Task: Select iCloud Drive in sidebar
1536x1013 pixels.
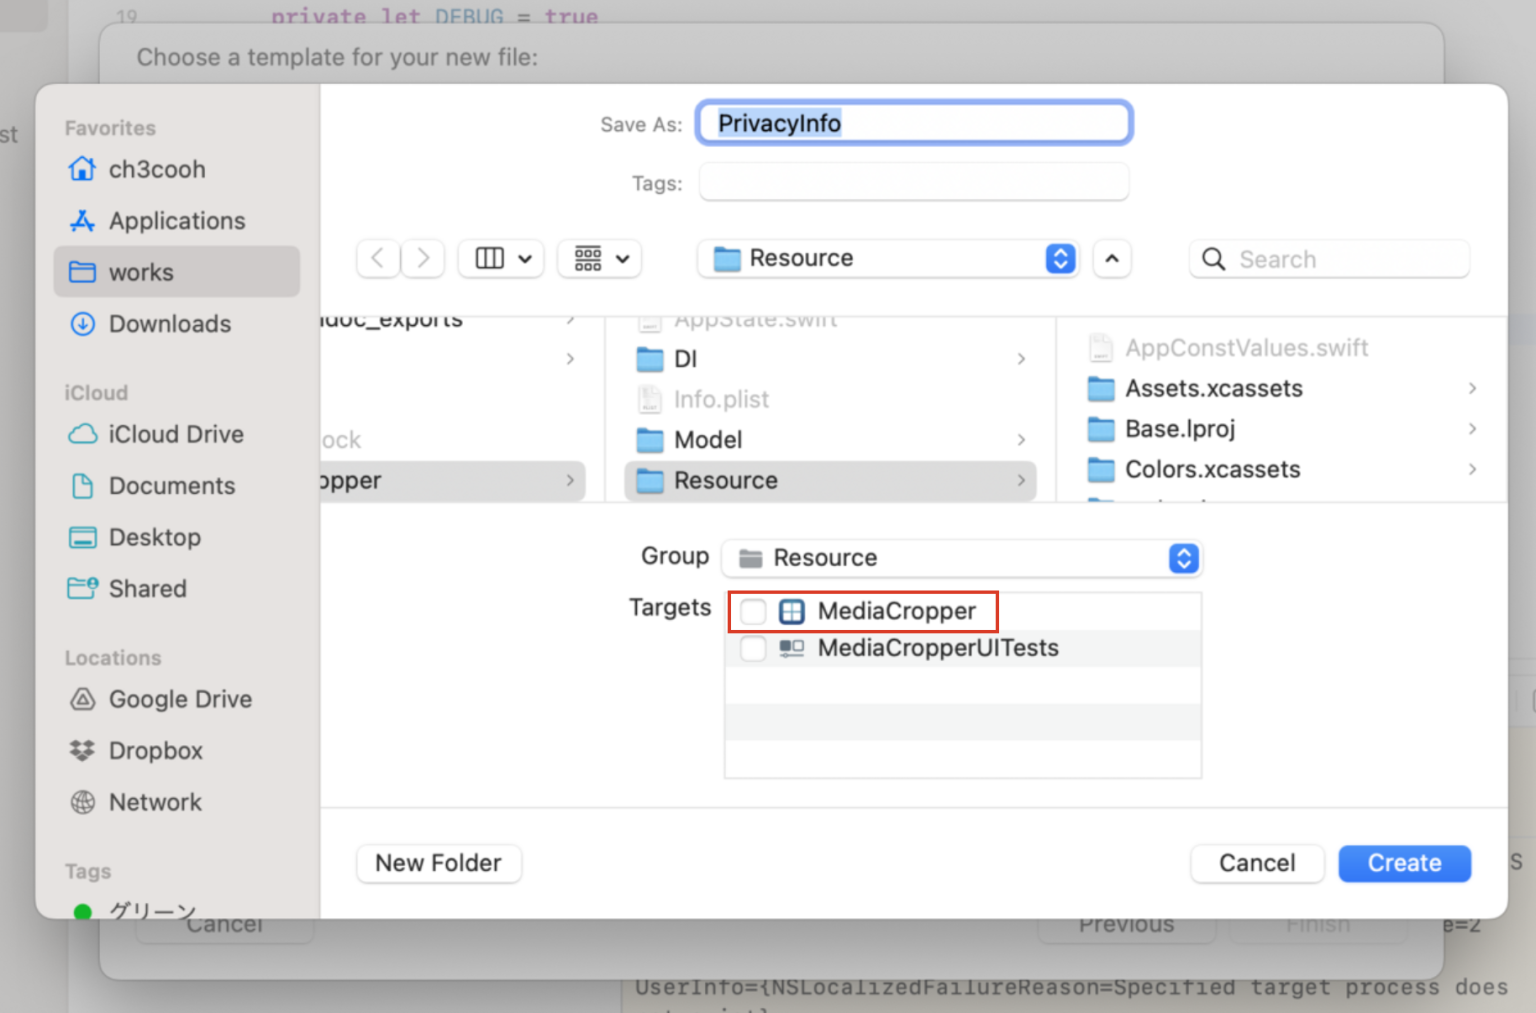Action: coord(175,434)
